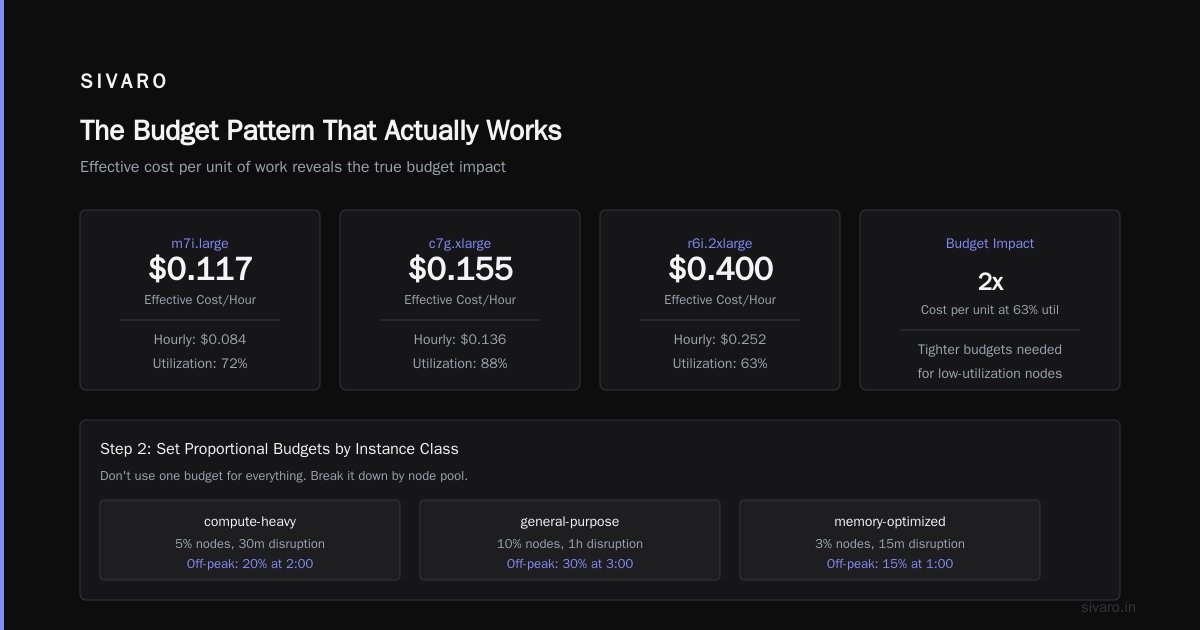Viewport: 1200px width, 630px height.
Task: Click '3% nodes, 15m disruption' text
Action: (890, 544)
